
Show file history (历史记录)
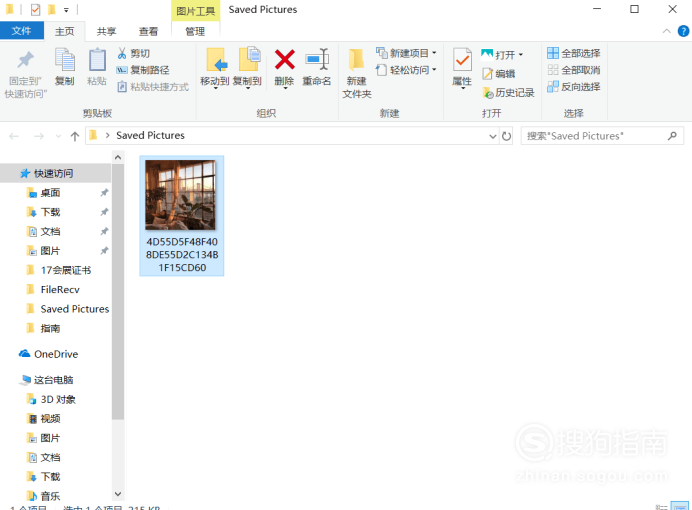(508, 93)
